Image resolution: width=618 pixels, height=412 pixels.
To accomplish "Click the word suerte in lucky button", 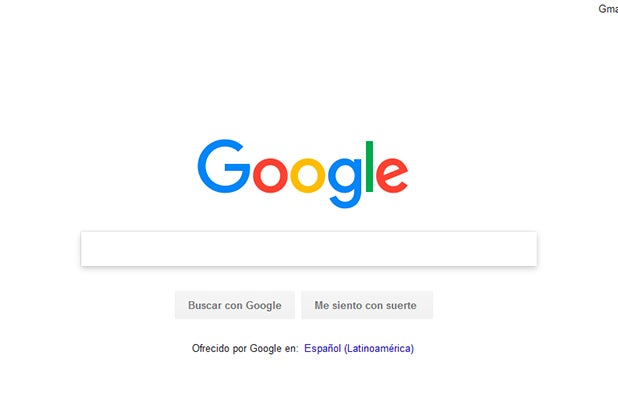I will [401, 306].
